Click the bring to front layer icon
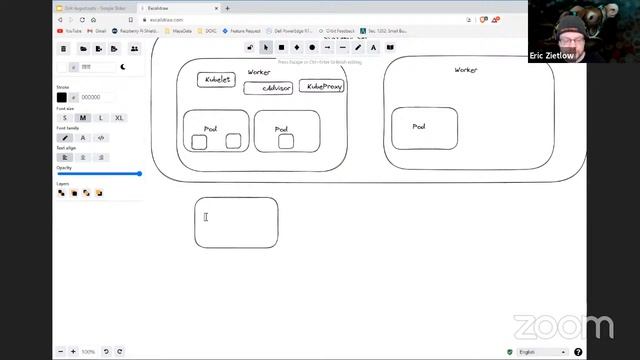The width and height of the screenshot is (640, 360). click(x=99, y=193)
